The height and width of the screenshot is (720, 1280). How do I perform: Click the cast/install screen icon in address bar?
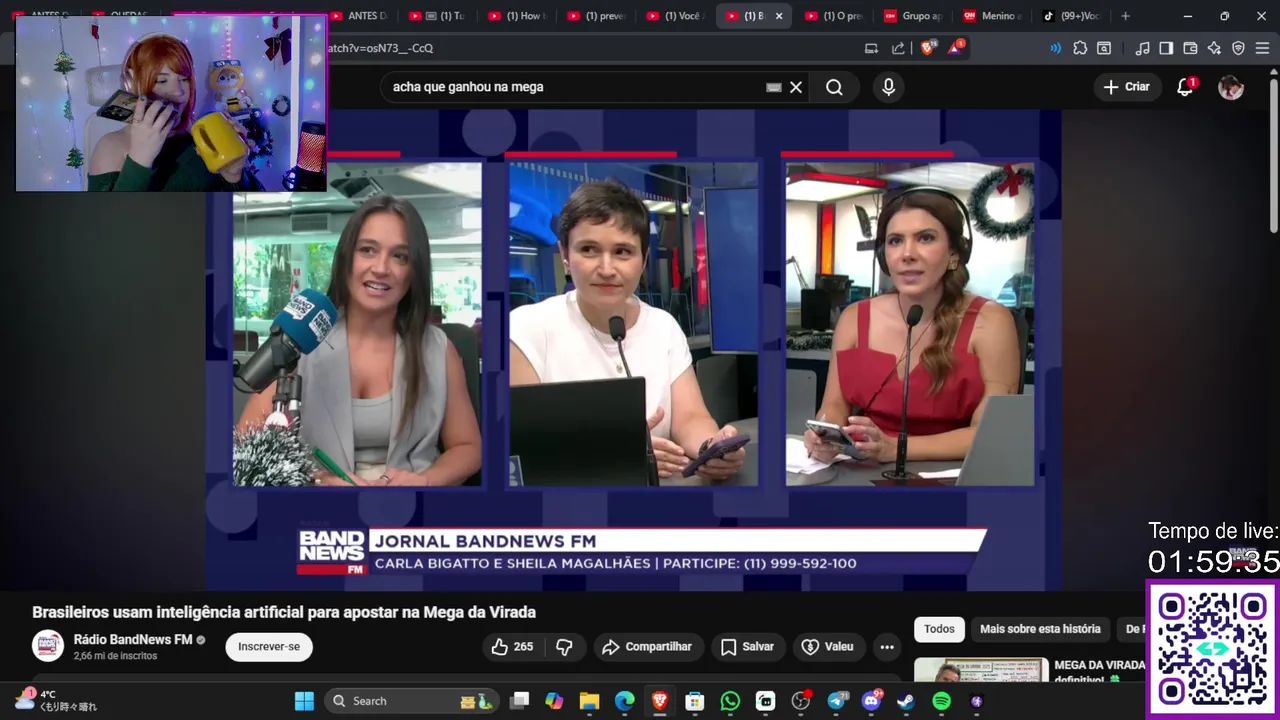[x=871, y=48]
